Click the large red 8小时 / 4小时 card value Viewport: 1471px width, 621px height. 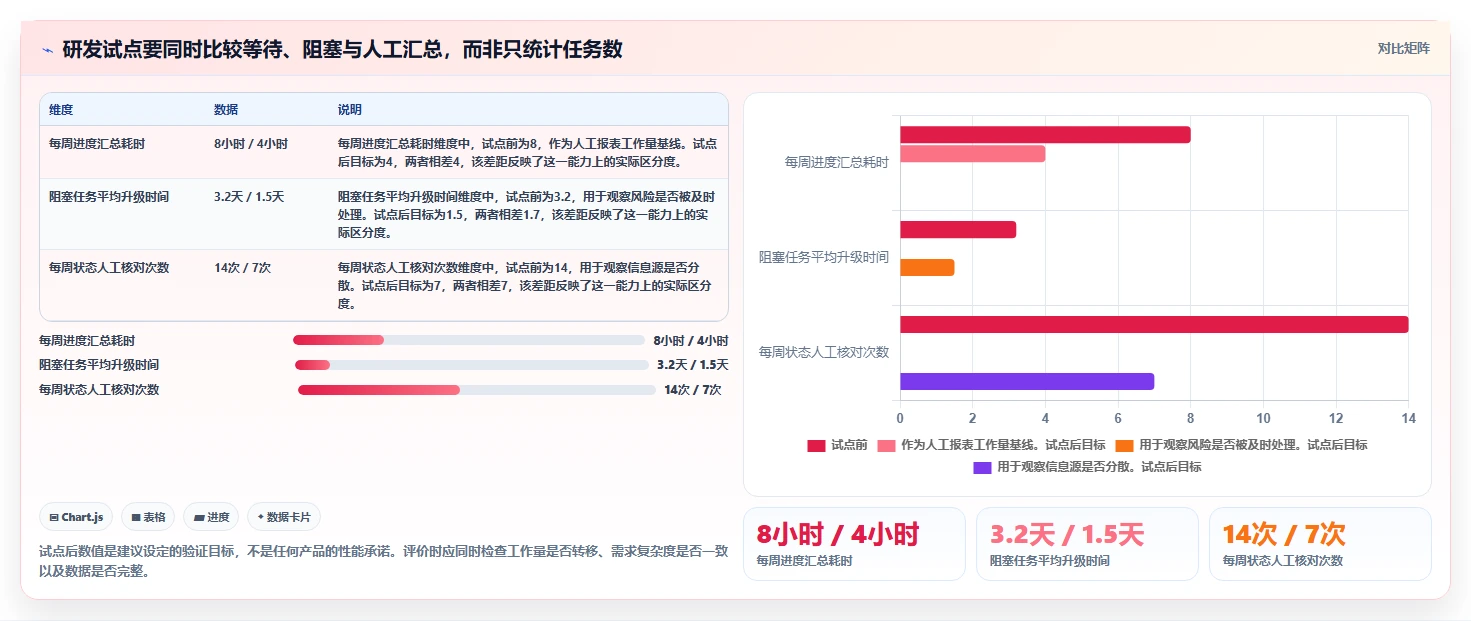point(838,534)
